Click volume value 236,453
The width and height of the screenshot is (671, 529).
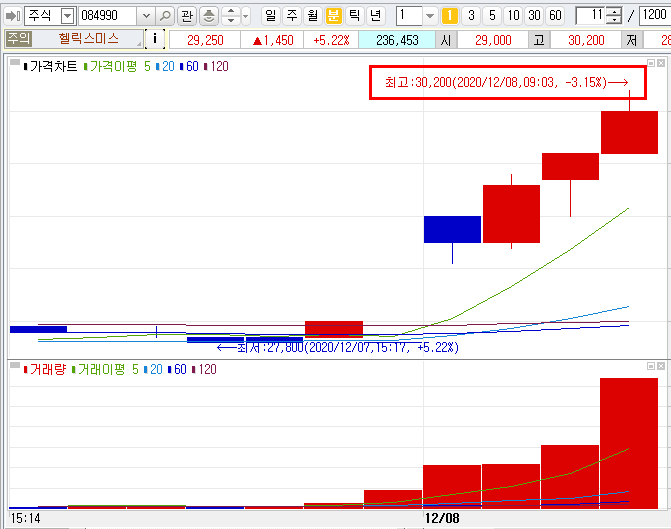pos(397,40)
